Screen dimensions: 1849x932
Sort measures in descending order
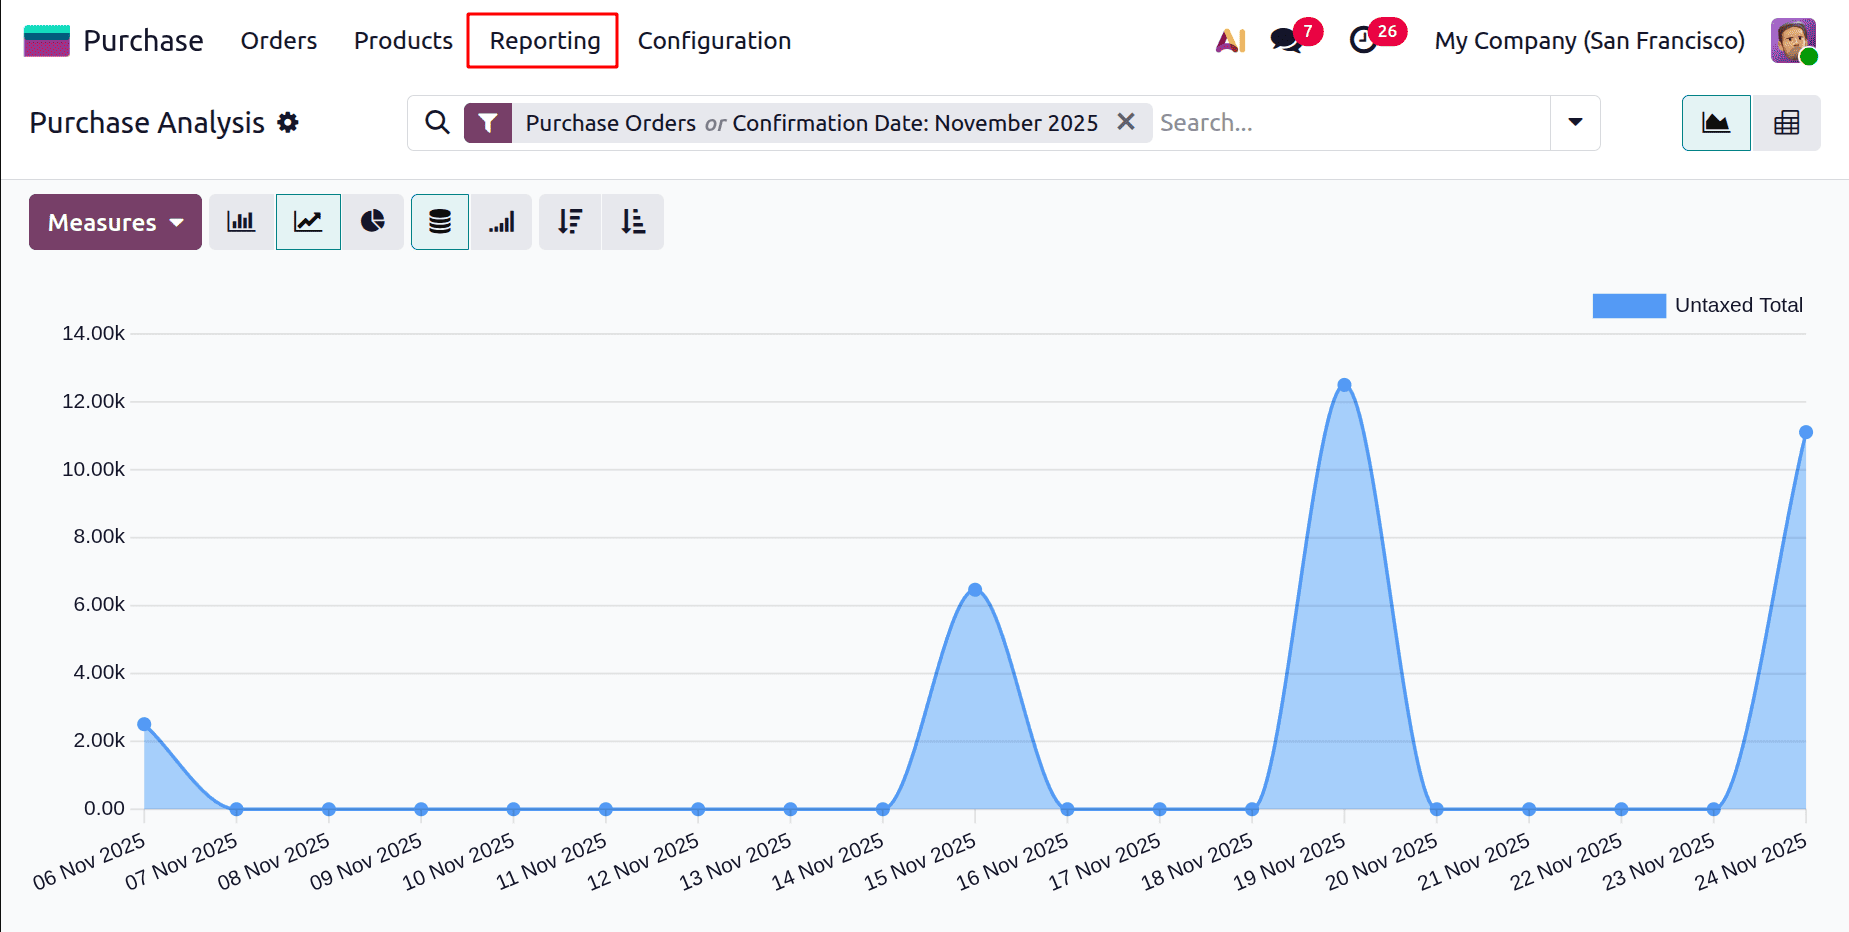570,221
